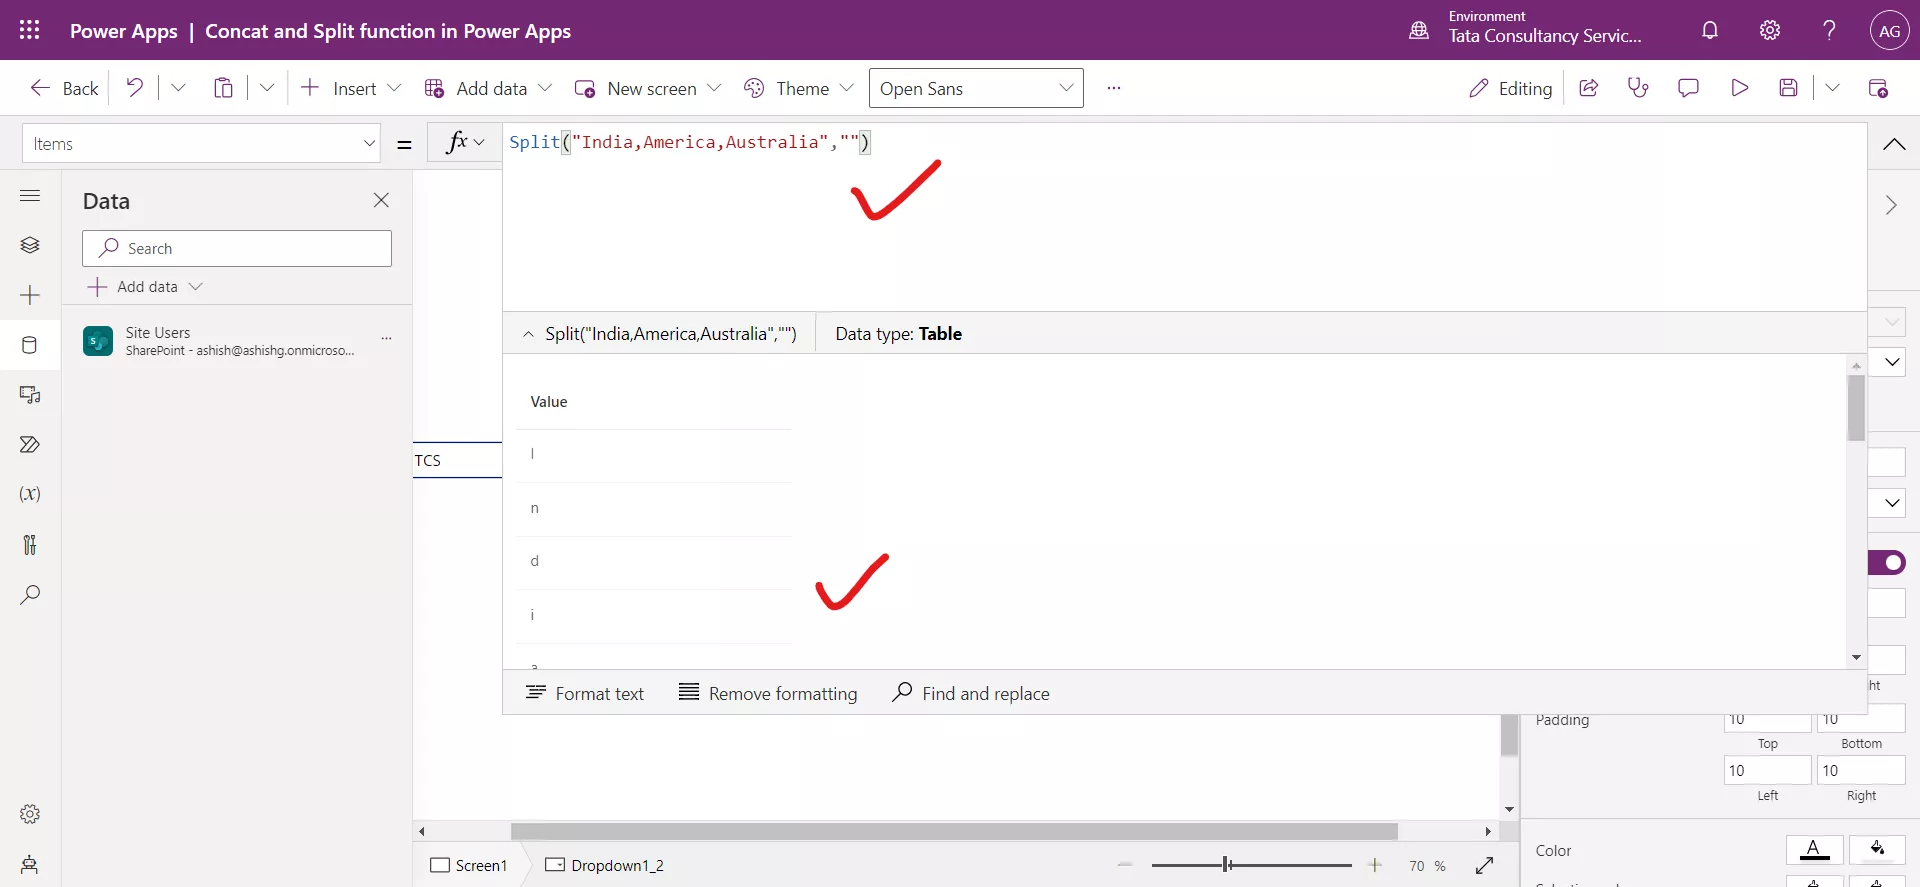Open the Search magnifier in sidebar

tap(30, 595)
